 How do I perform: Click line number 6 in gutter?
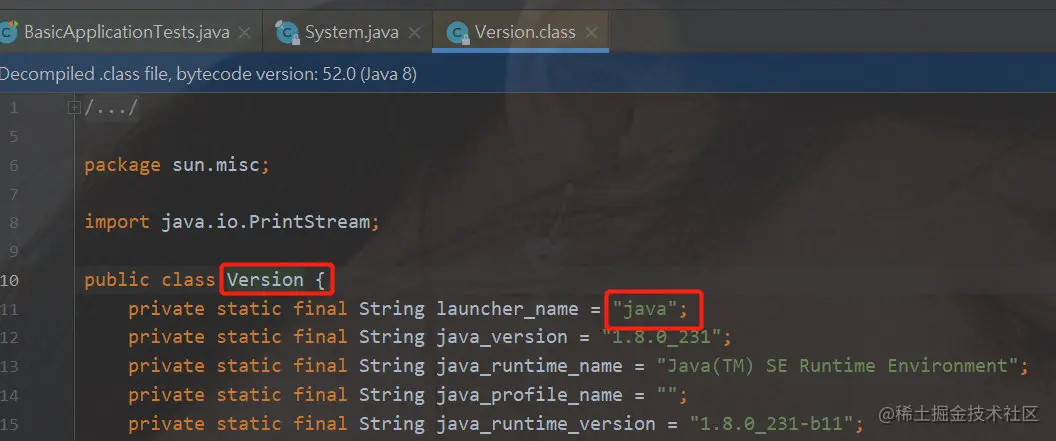click(x=14, y=166)
